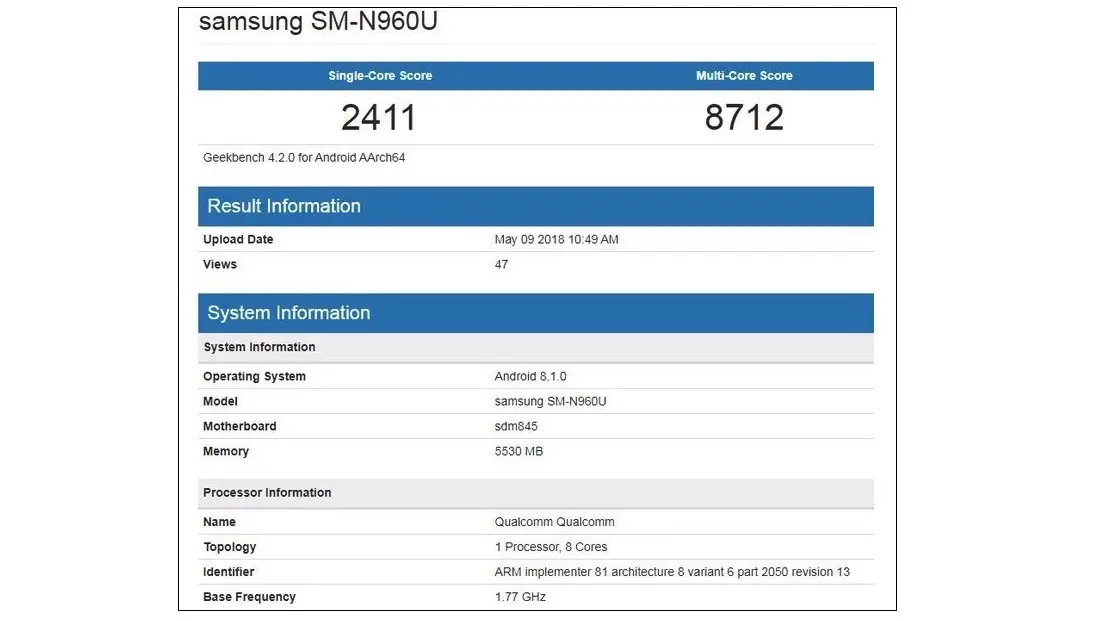Click the 1.77 GHz frequency value
This screenshot has height=621, width=1100.
pos(520,597)
